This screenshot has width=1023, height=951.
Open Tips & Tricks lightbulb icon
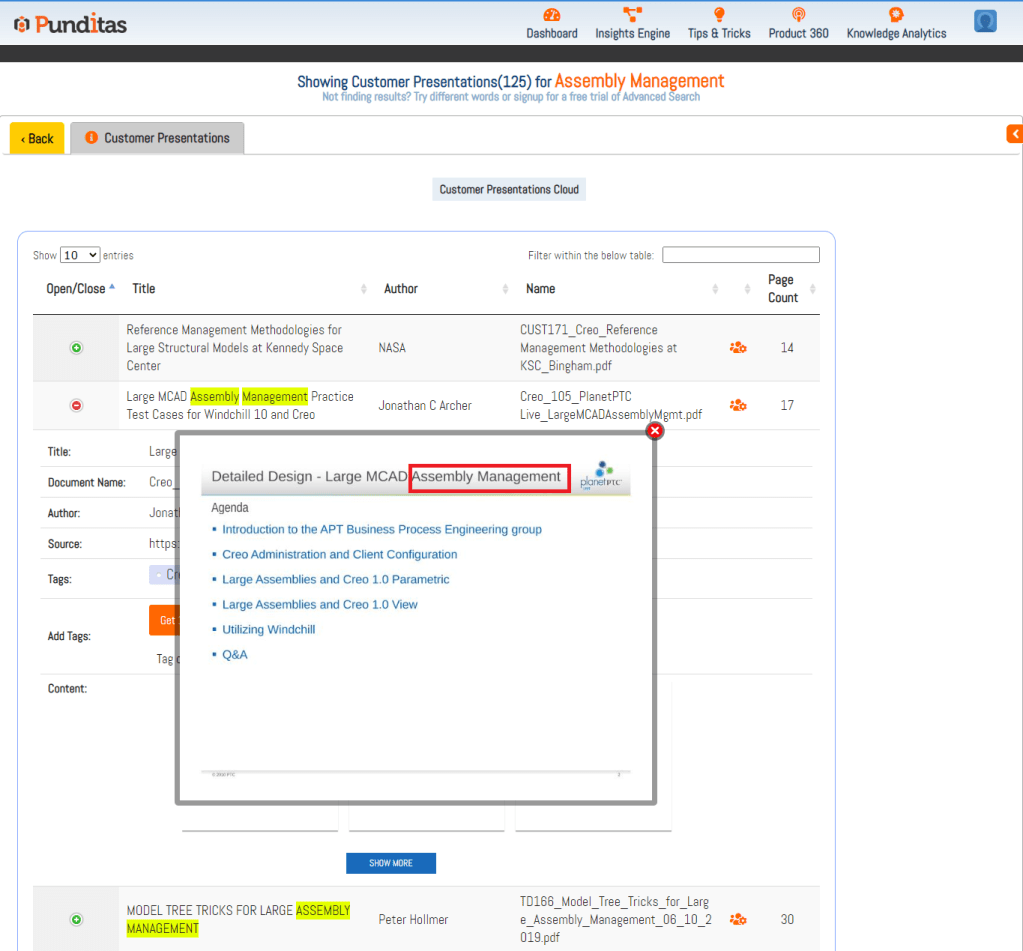[x=718, y=15]
